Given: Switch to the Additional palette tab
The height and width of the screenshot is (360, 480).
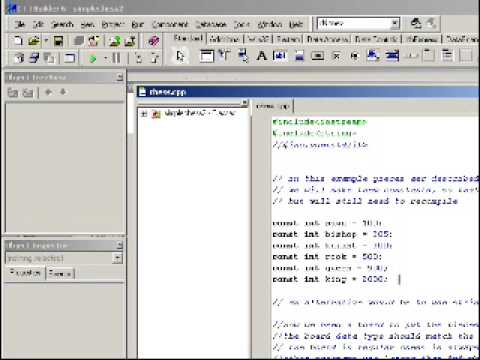Looking at the screenshot, I should coord(225,39).
